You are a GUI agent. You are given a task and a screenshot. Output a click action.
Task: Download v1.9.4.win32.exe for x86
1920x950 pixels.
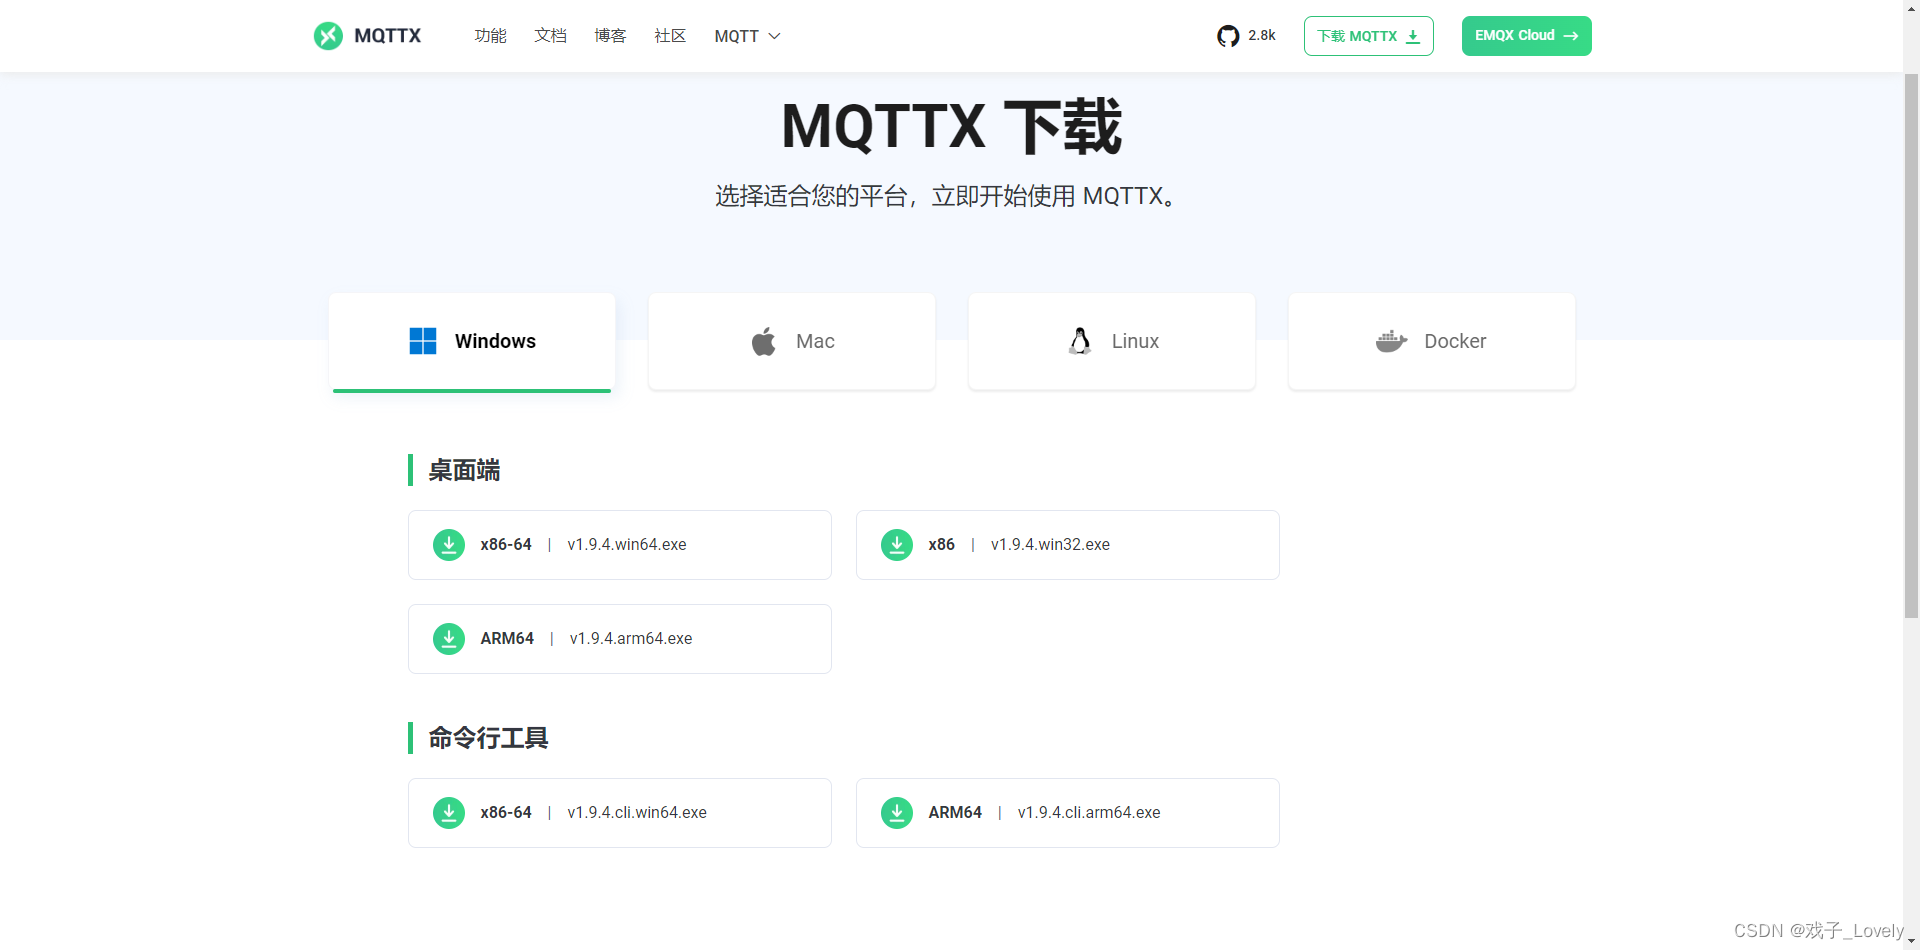[1067, 544]
